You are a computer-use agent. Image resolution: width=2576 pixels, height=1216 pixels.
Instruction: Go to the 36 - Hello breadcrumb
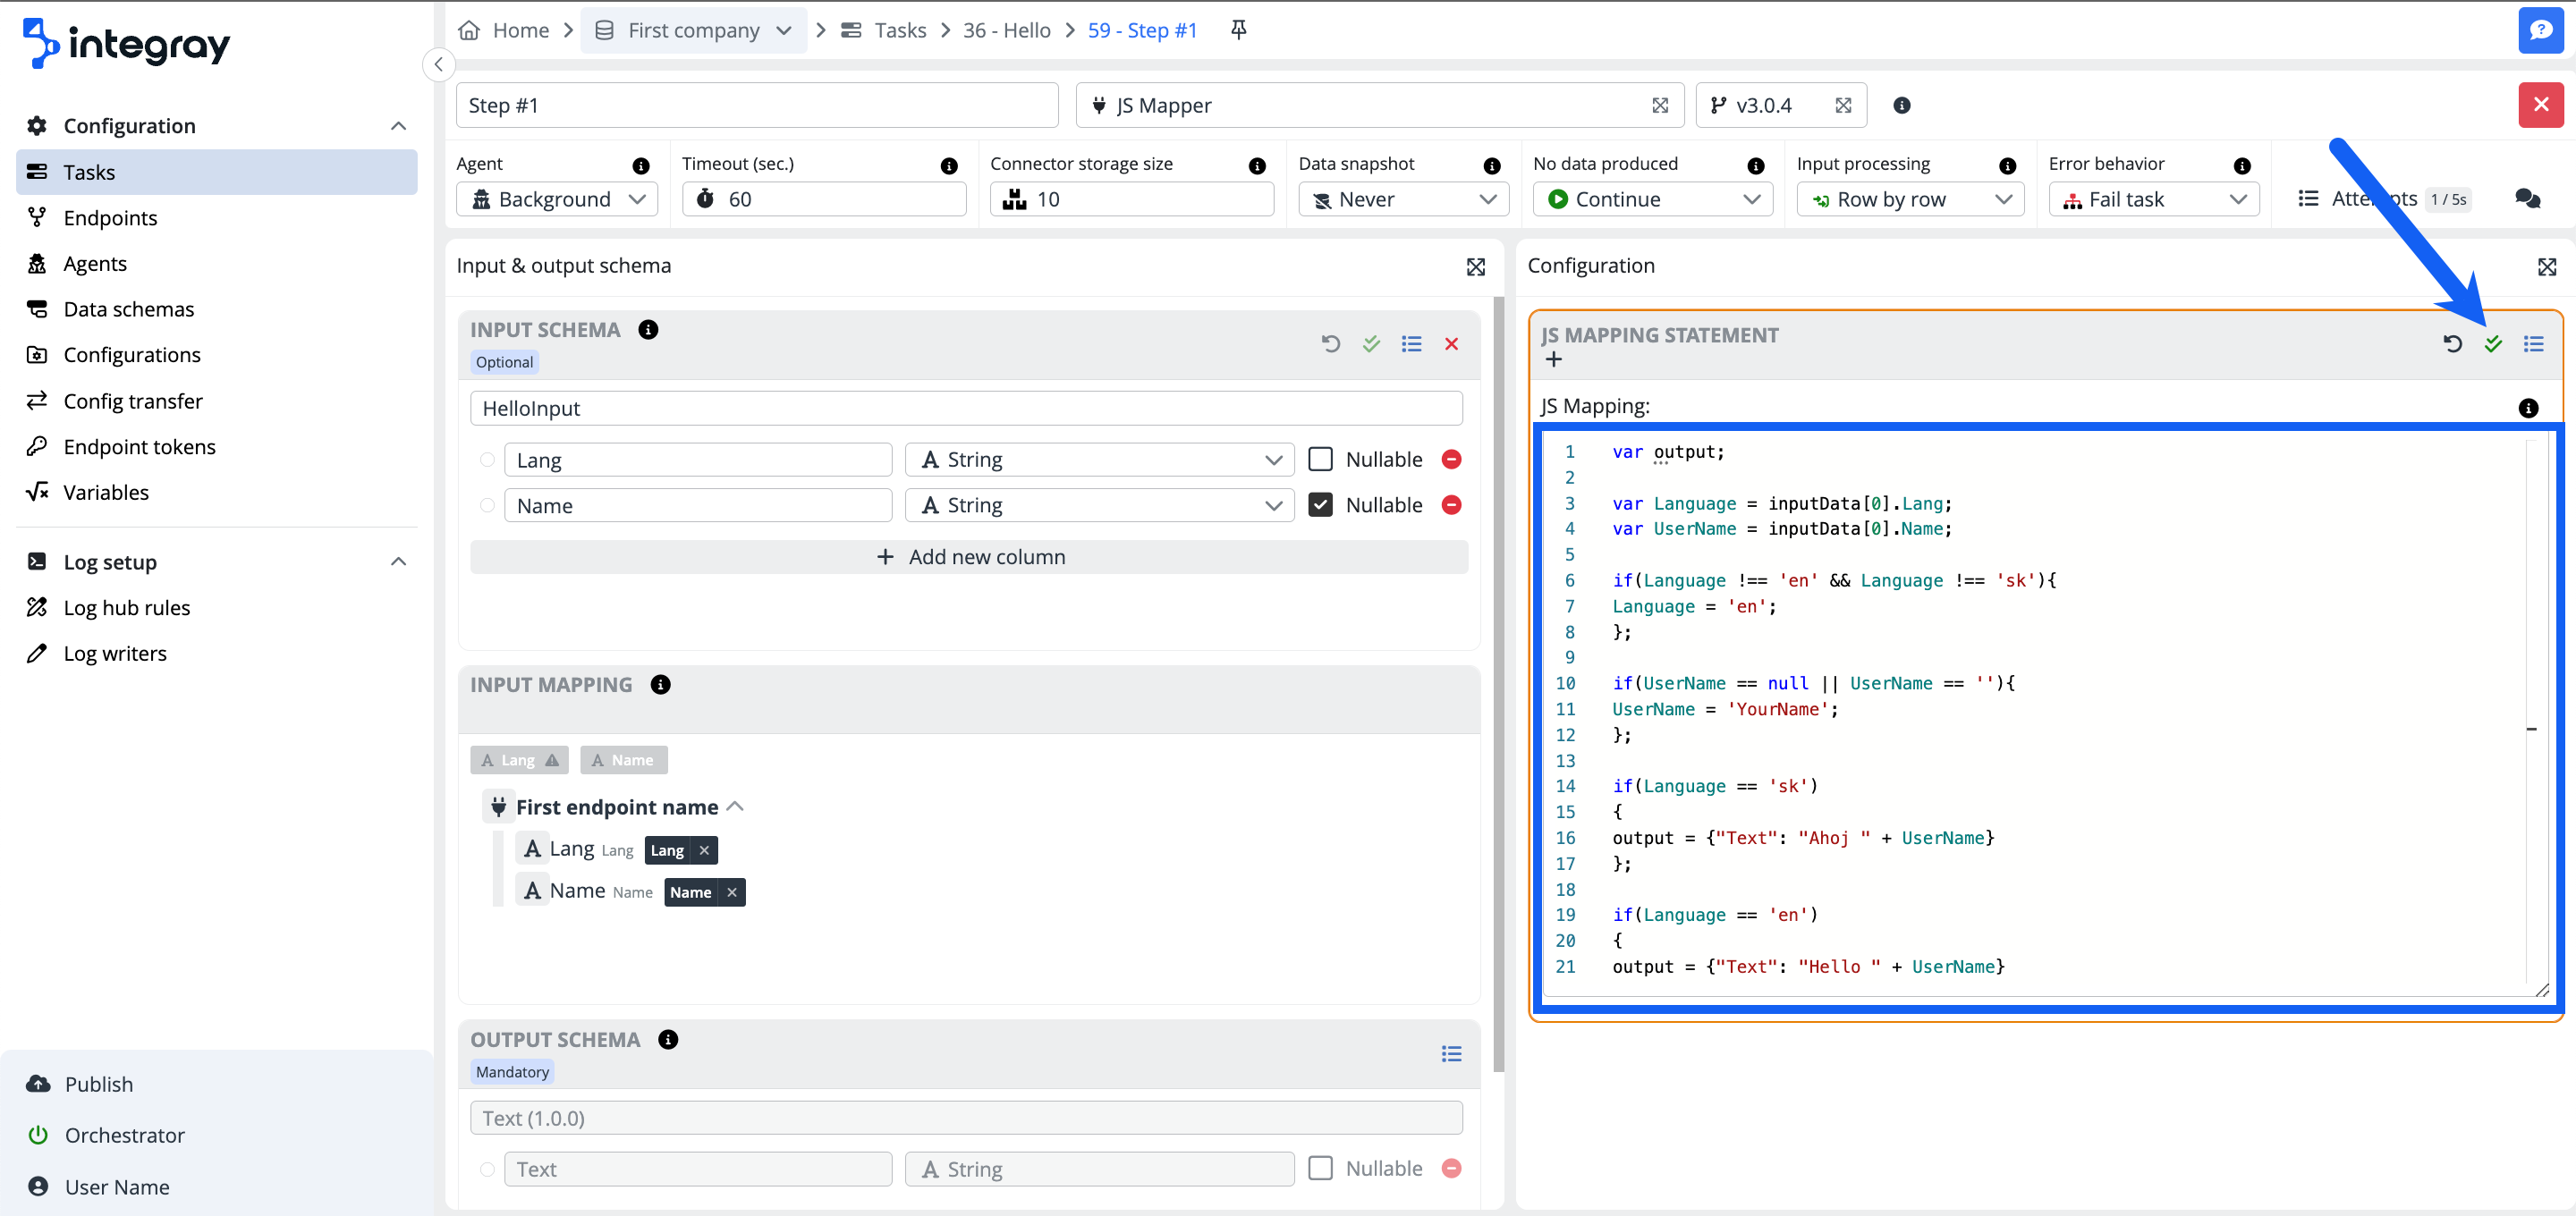[1006, 30]
